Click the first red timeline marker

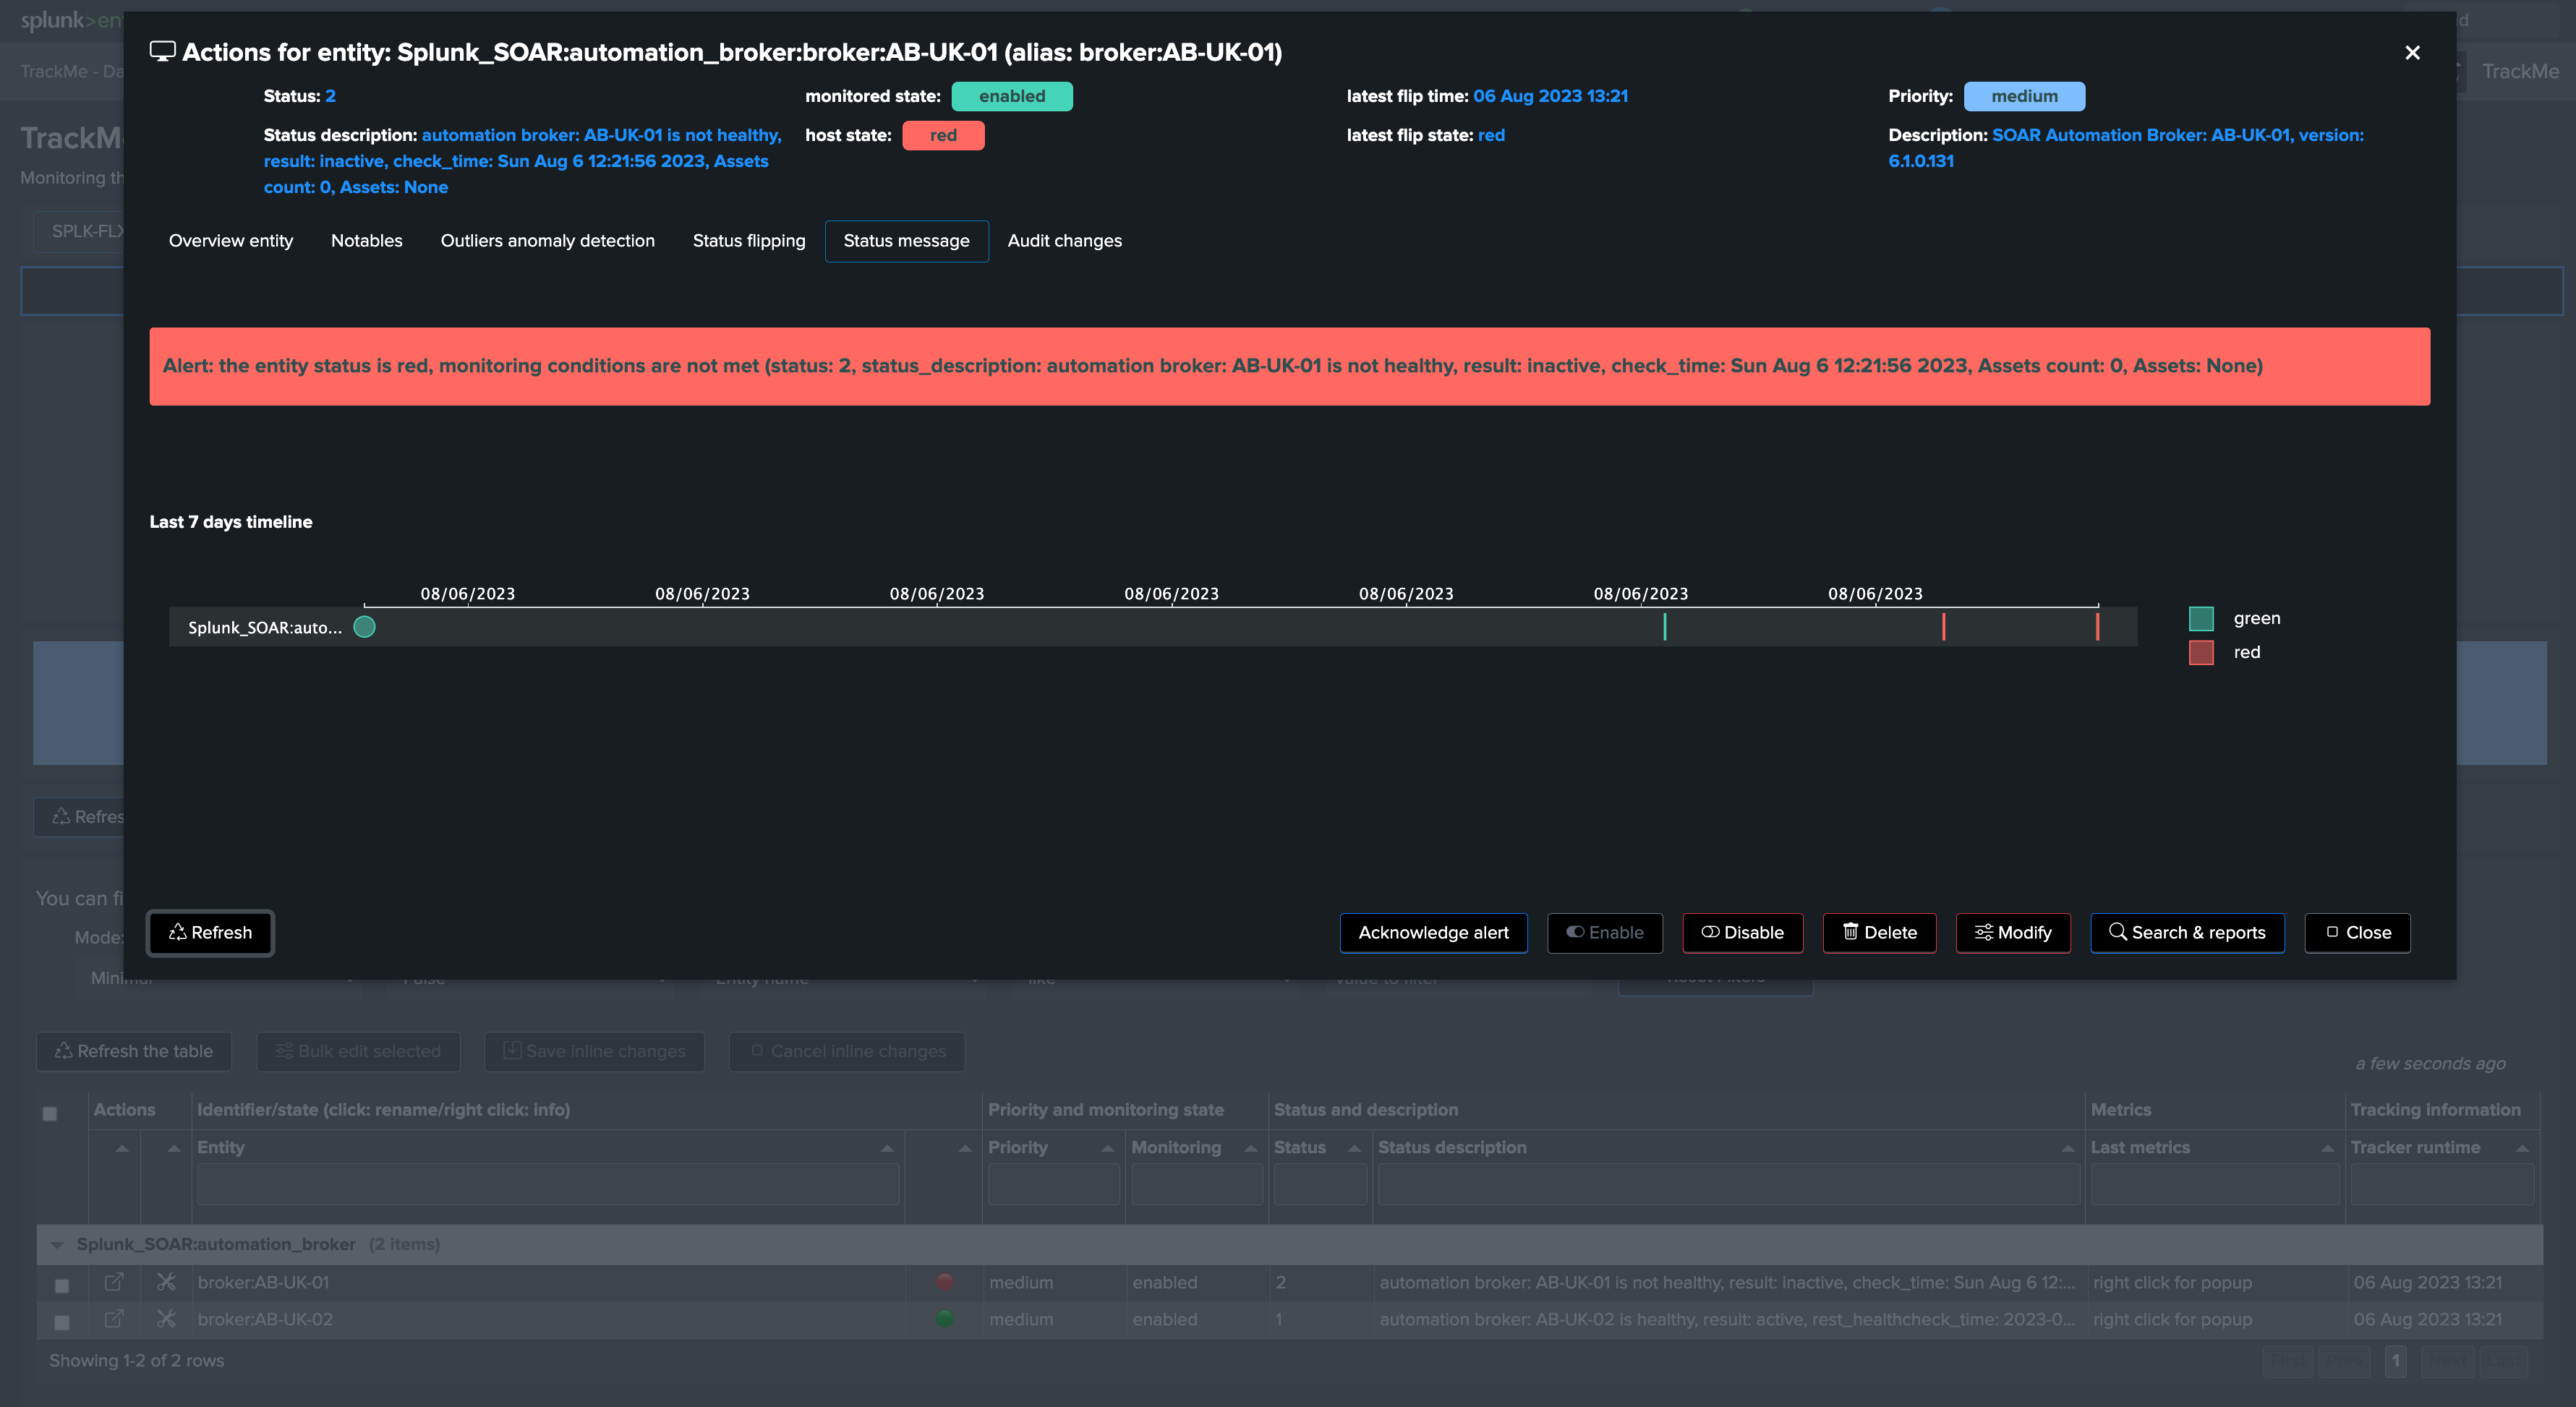(x=1944, y=627)
